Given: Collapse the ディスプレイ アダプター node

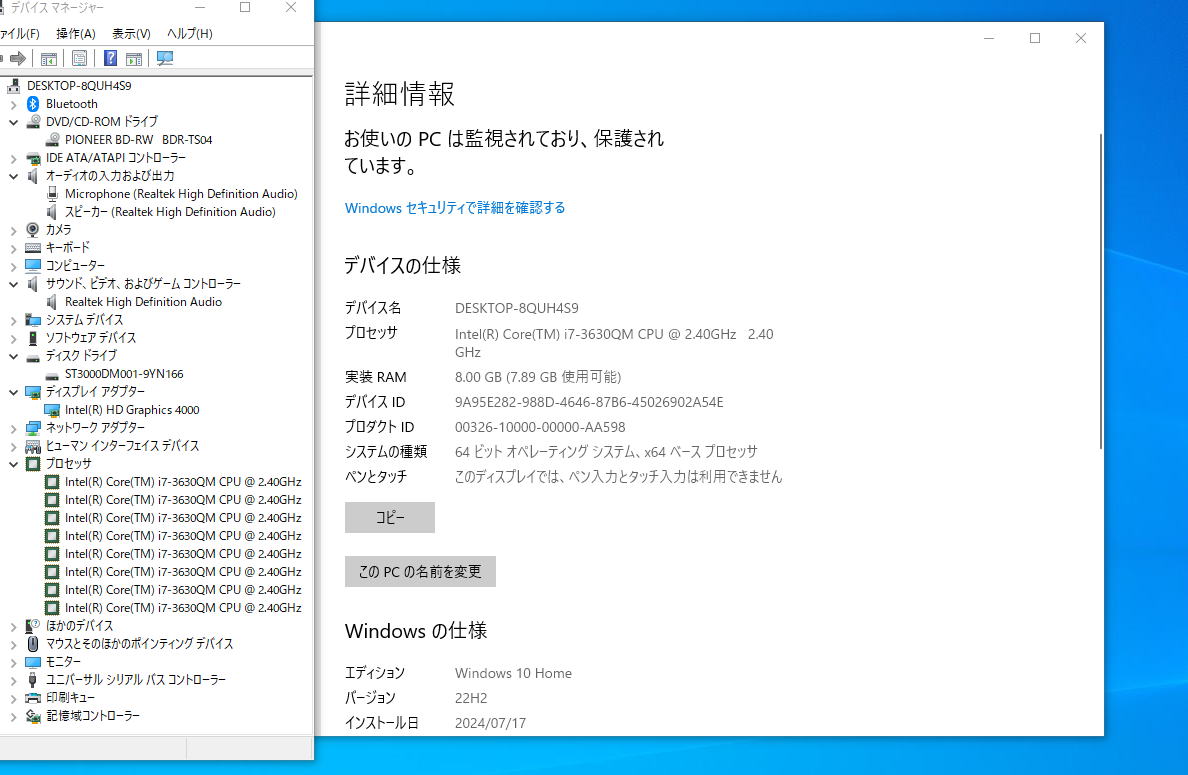Looking at the screenshot, I should click(x=14, y=392).
